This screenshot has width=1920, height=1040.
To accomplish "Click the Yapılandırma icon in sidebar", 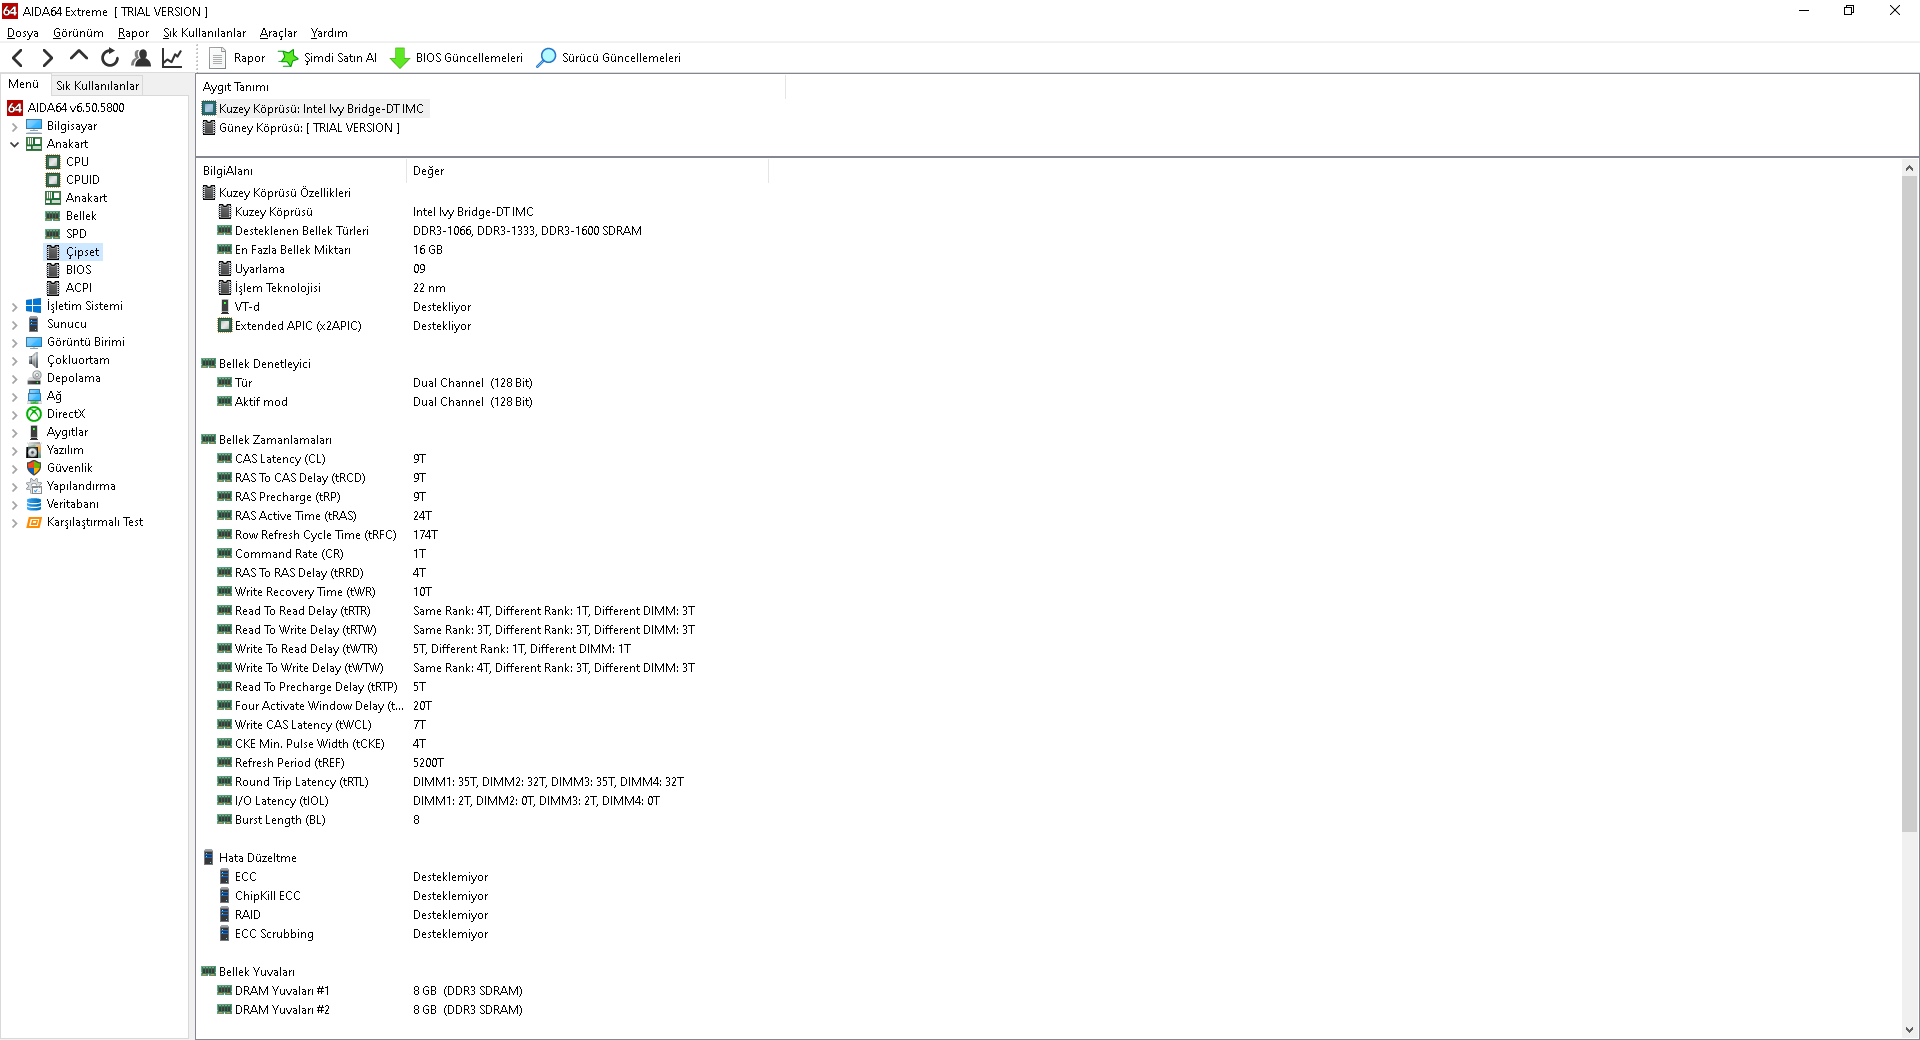I will [34, 486].
